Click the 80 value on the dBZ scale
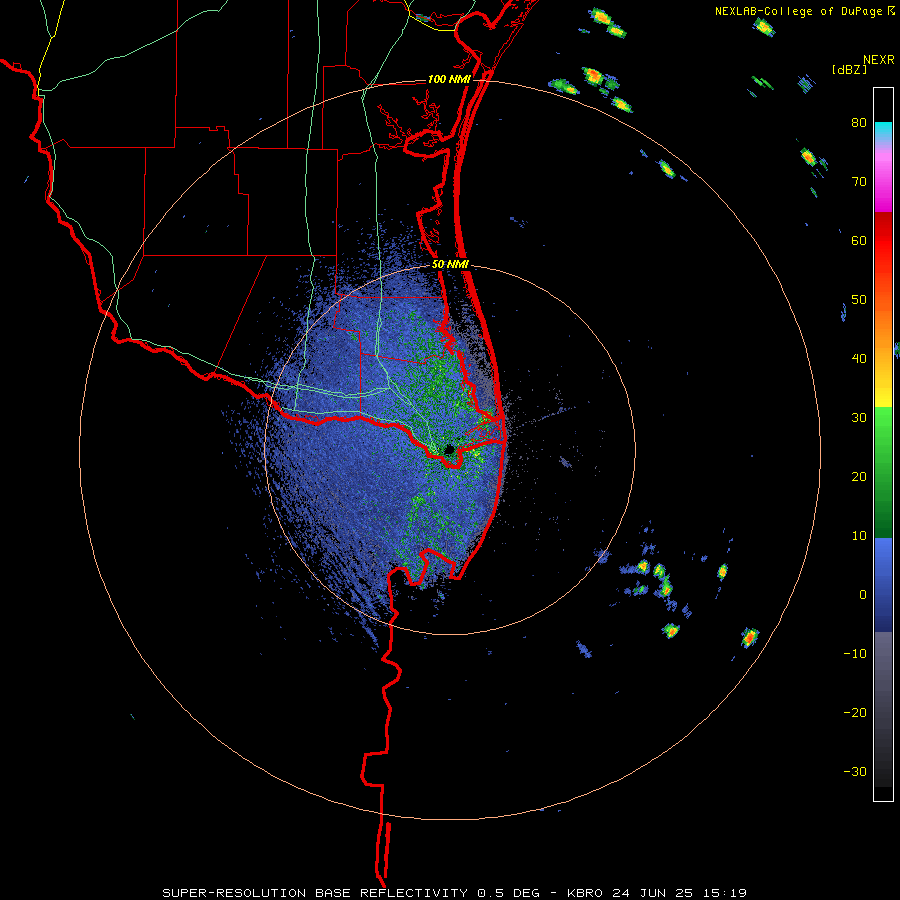The height and width of the screenshot is (900, 900). coord(859,123)
